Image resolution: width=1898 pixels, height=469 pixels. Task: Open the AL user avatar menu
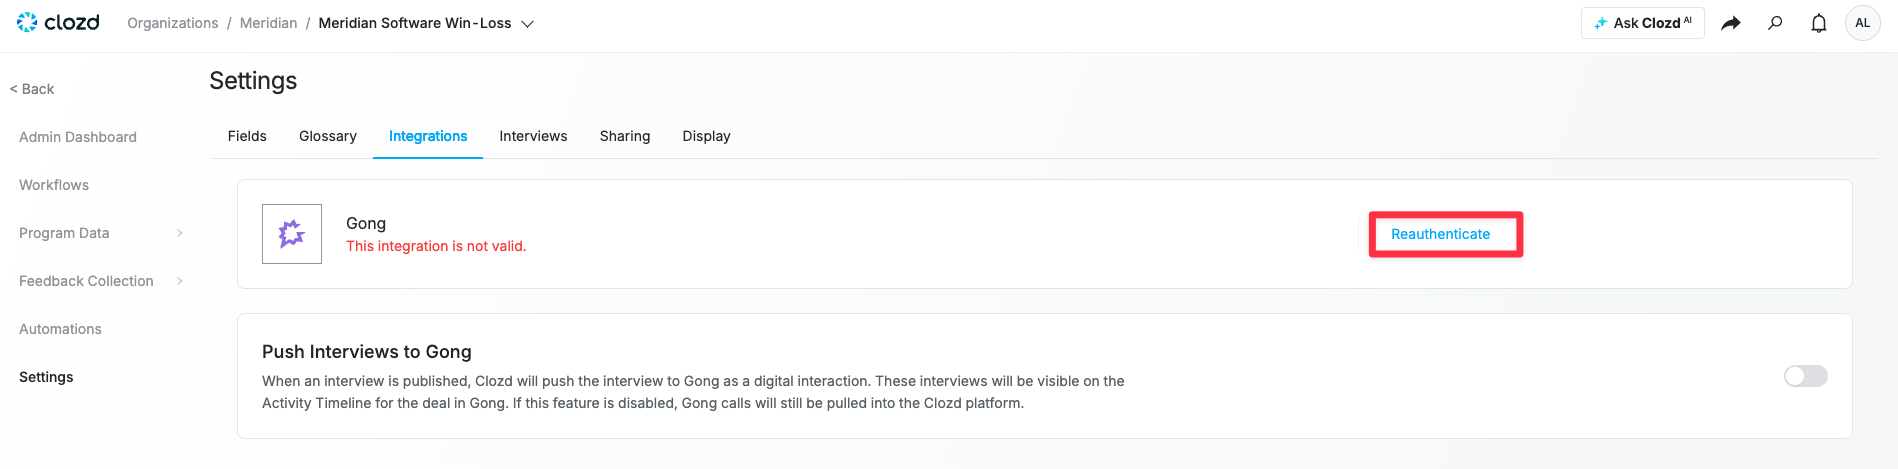click(1862, 23)
